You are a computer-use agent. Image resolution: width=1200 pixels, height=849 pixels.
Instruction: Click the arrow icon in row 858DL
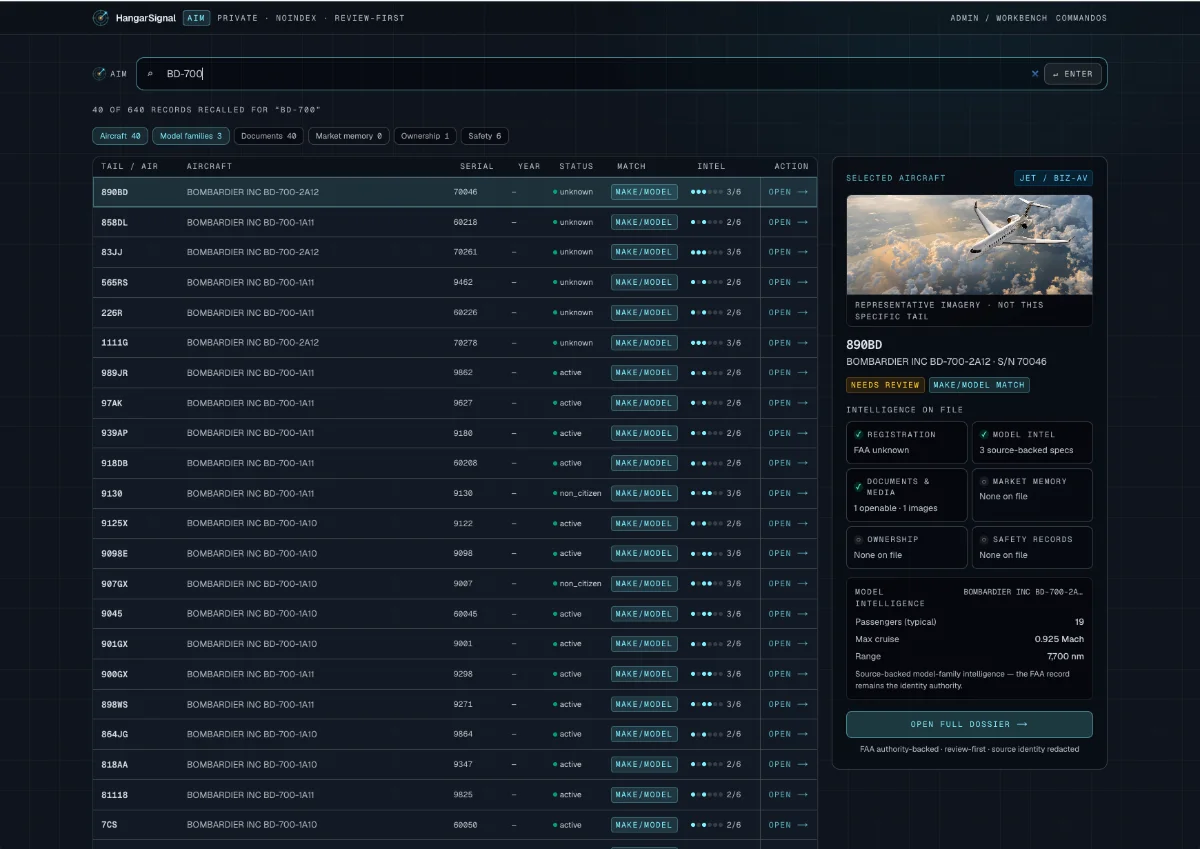point(802,222)
